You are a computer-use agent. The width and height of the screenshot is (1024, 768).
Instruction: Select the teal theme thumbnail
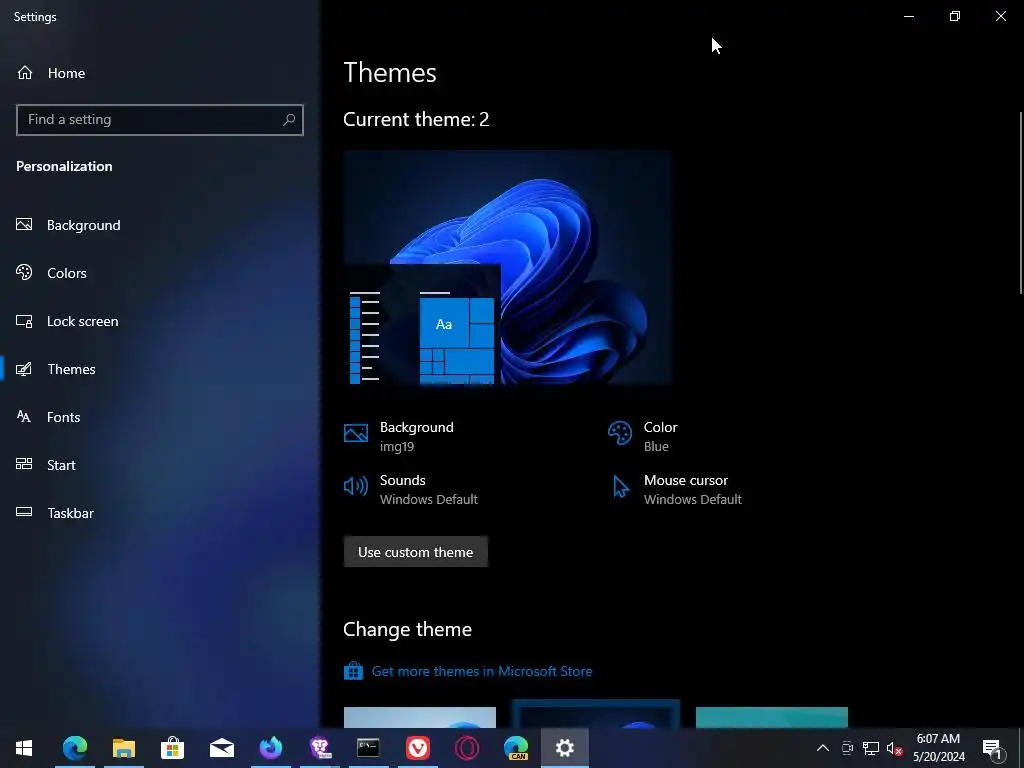[x=772, y=717]
